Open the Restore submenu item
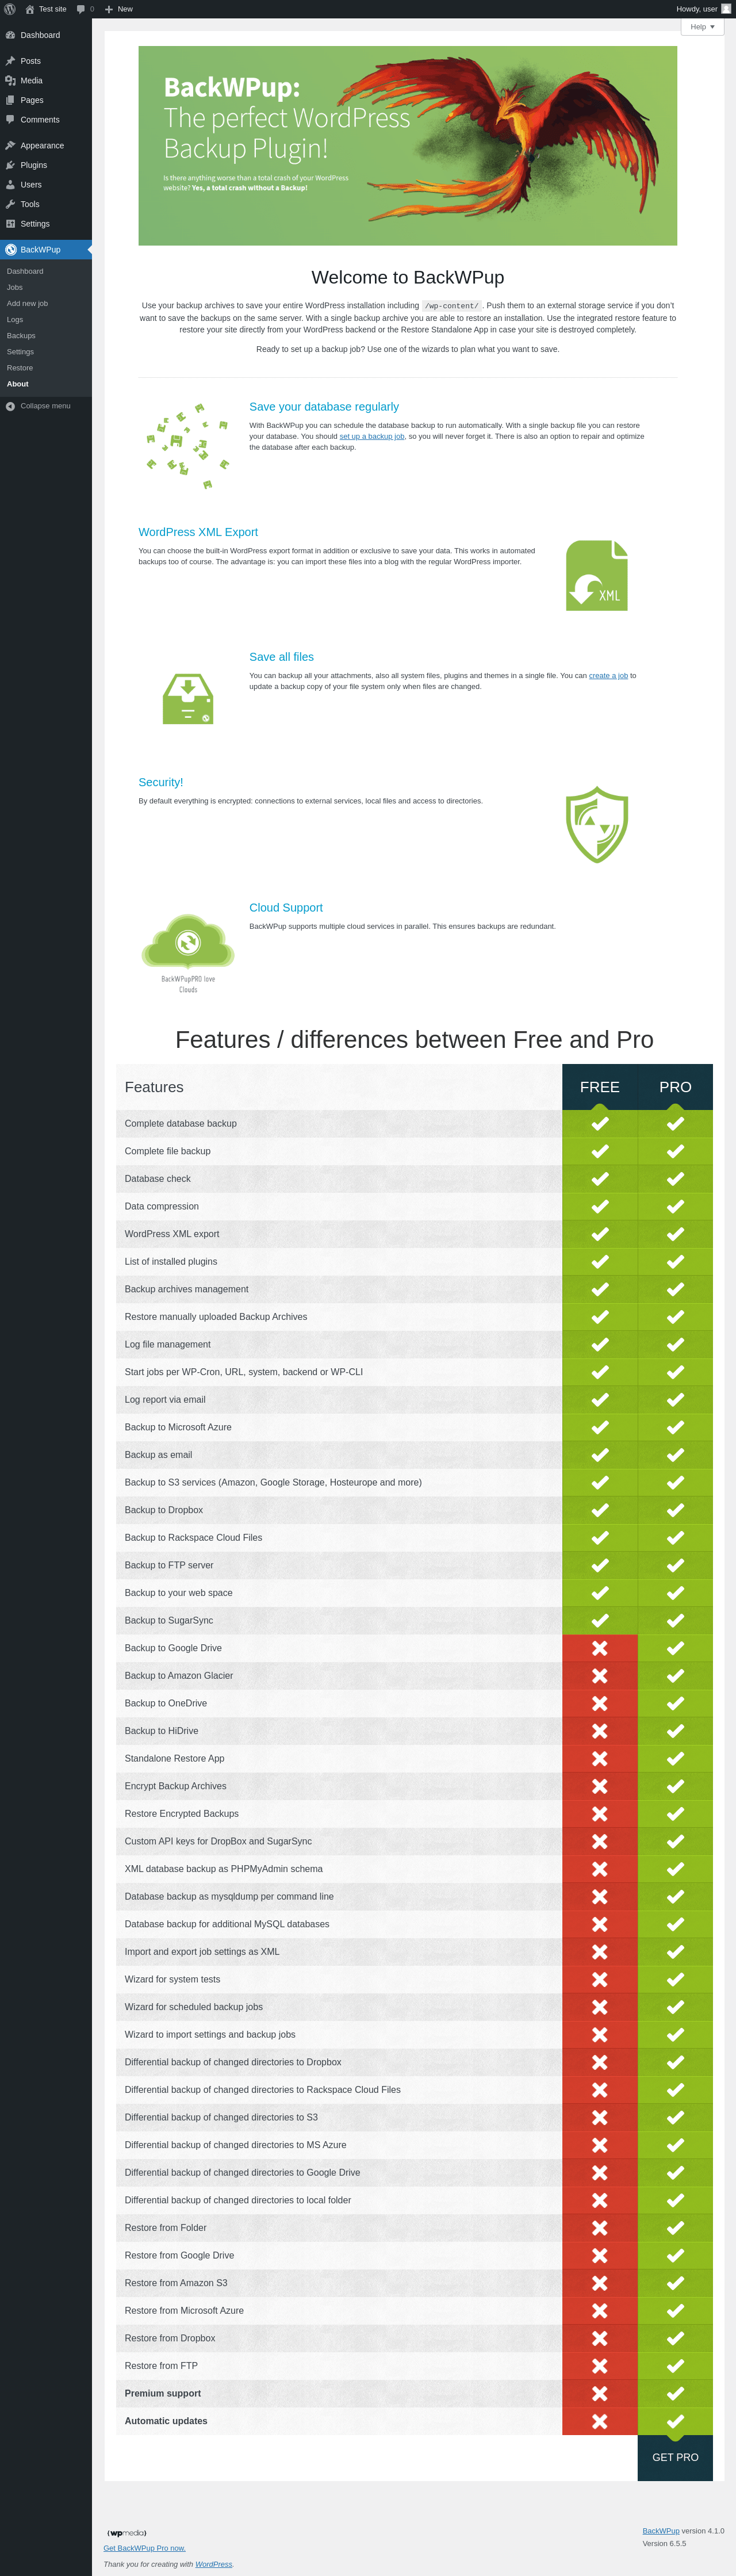The width and height of the screenshot is (736, 2576). pos(20,368)
